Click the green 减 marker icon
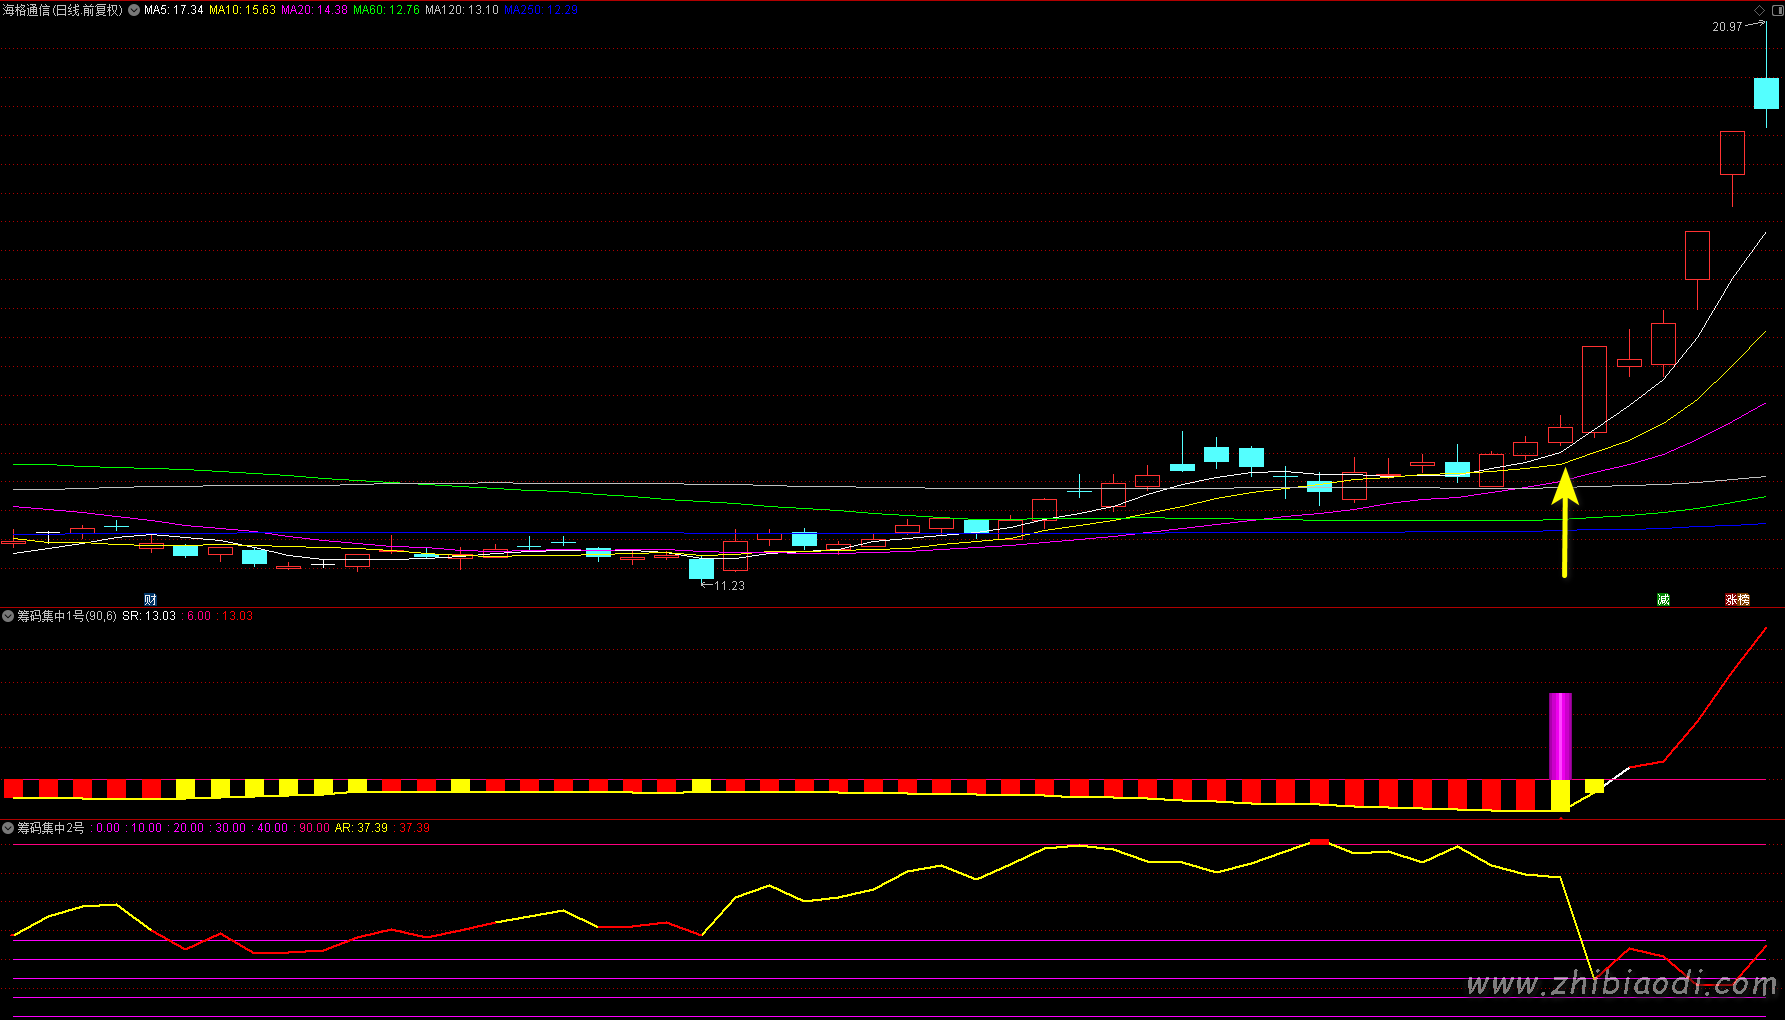Image resolution: width=1785 pixels, height=1020 pixels. pos(1663,600)
